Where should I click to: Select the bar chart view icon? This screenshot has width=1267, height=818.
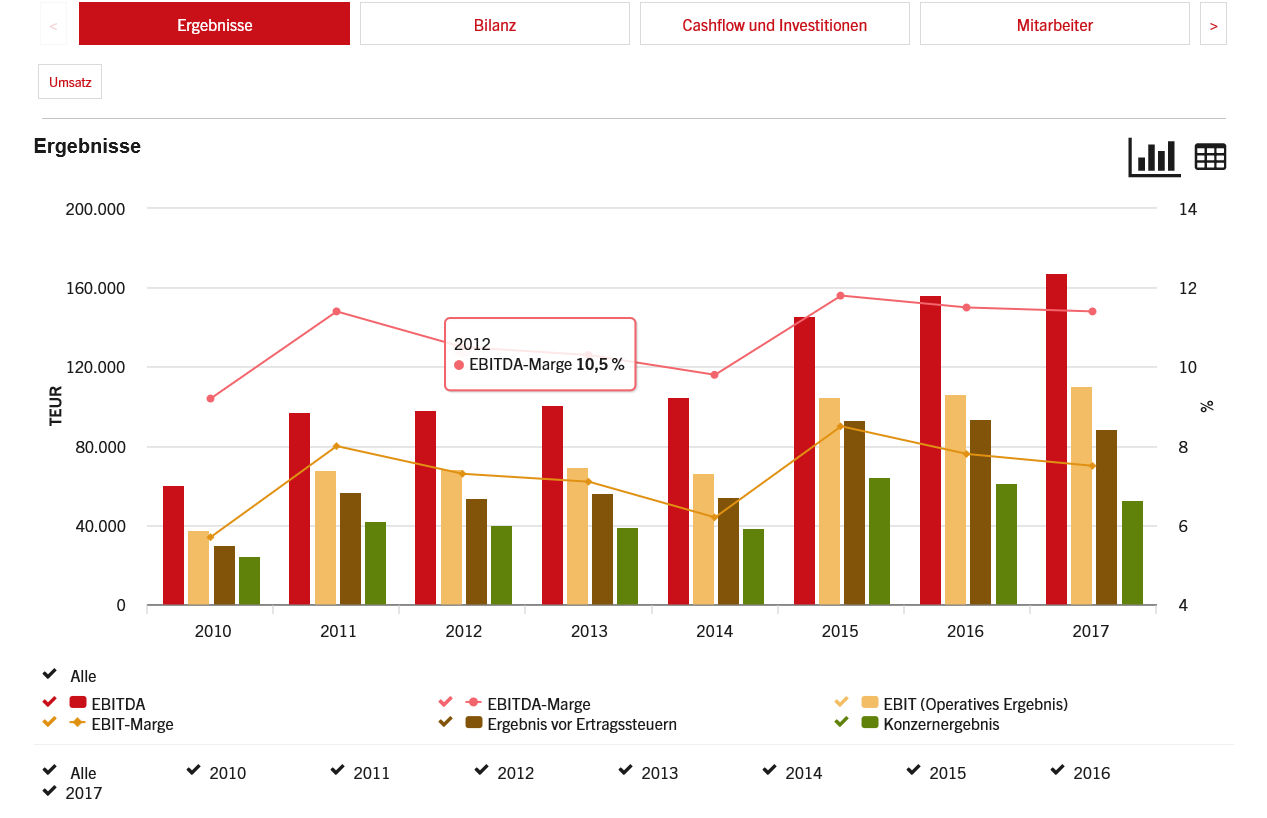pyautogui.click(x=1152, y=156)
